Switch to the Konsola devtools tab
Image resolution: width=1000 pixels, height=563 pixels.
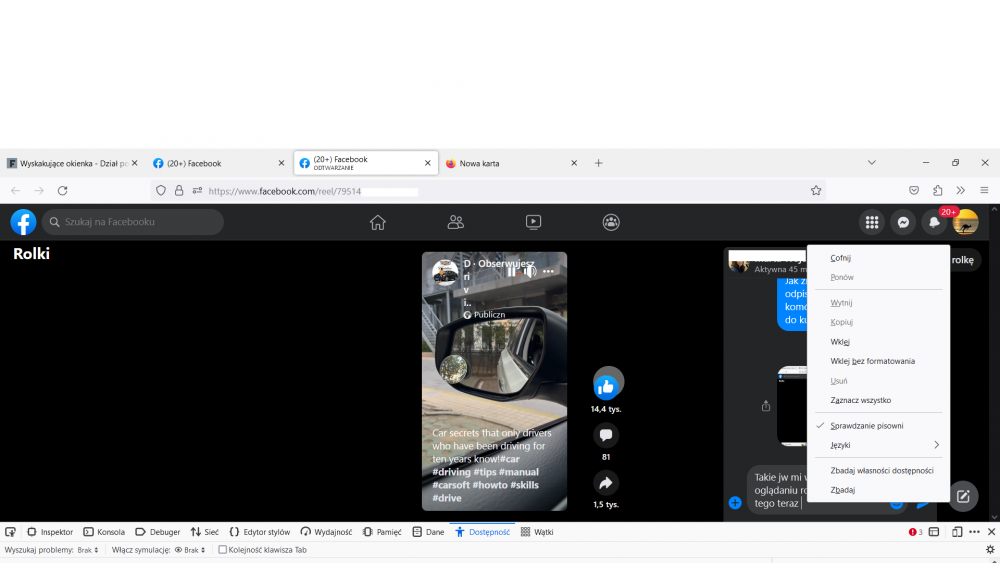pyautogui.click(x=104, y=532)
